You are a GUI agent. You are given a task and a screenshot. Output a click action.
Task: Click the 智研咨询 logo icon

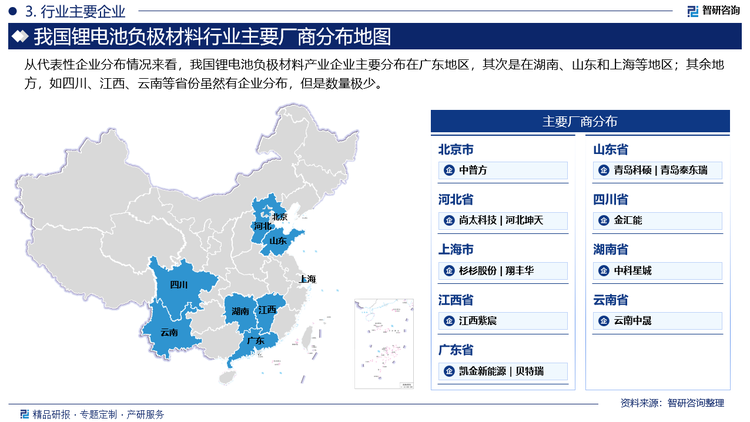(x=692, y=11)
